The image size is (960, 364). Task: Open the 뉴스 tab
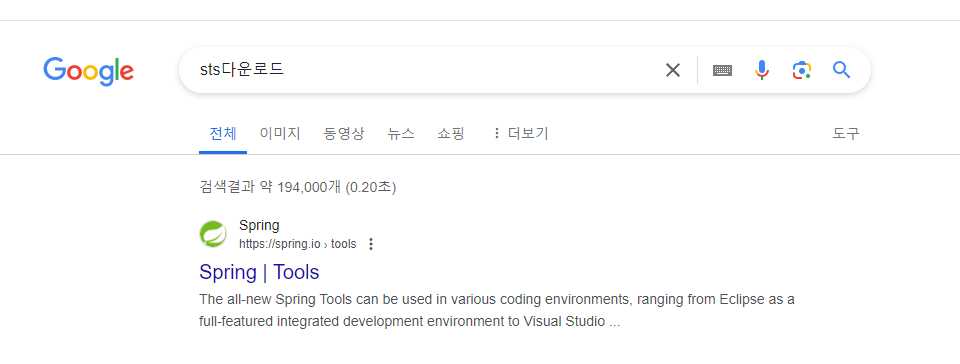pos(401,133)
